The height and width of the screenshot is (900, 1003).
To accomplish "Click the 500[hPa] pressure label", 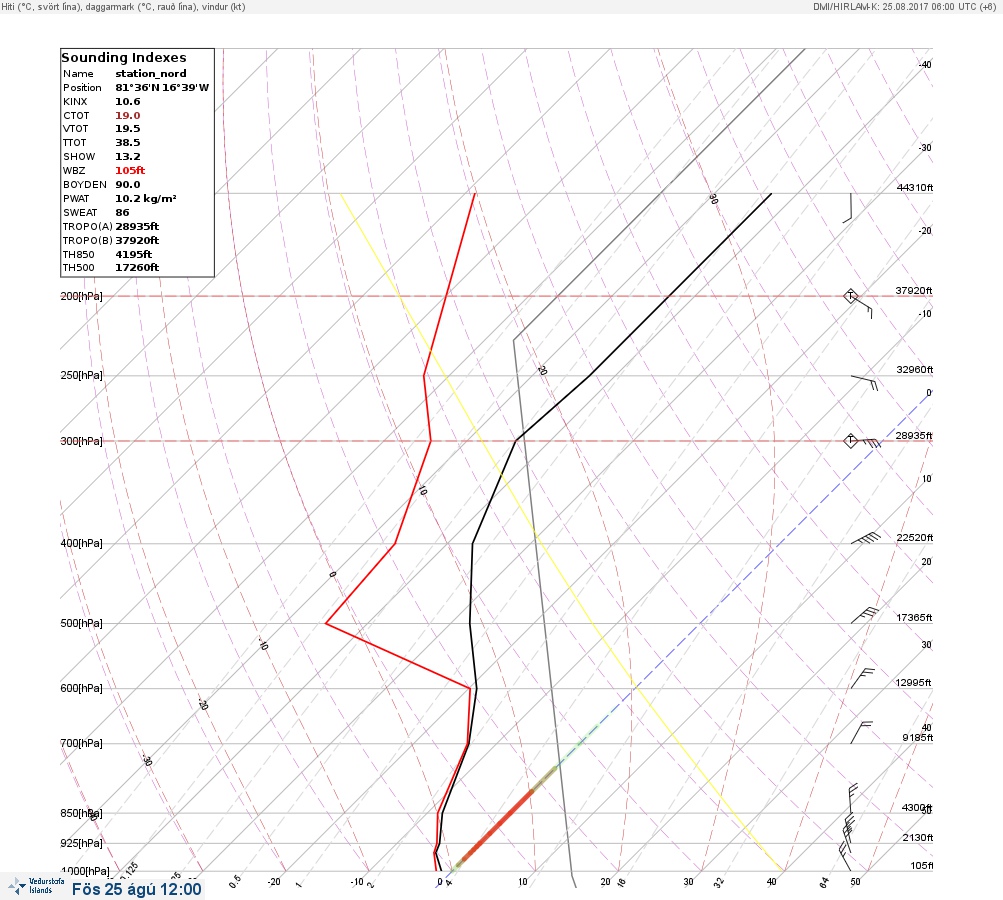I will [x=81, y=623].
